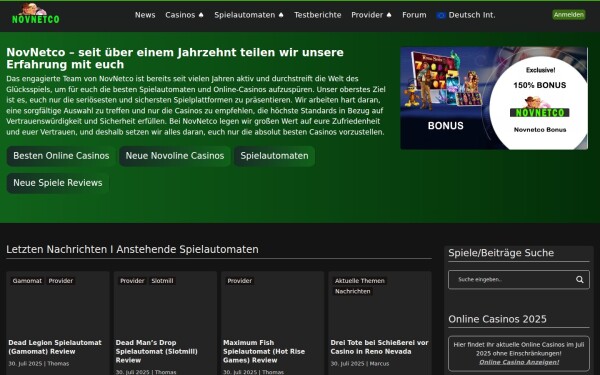Viewport: 600px width, 375px height.
Task: Click the NovNetco Jahrzehnt headline text
Action: pyautogui.click(x=175, y=58)
